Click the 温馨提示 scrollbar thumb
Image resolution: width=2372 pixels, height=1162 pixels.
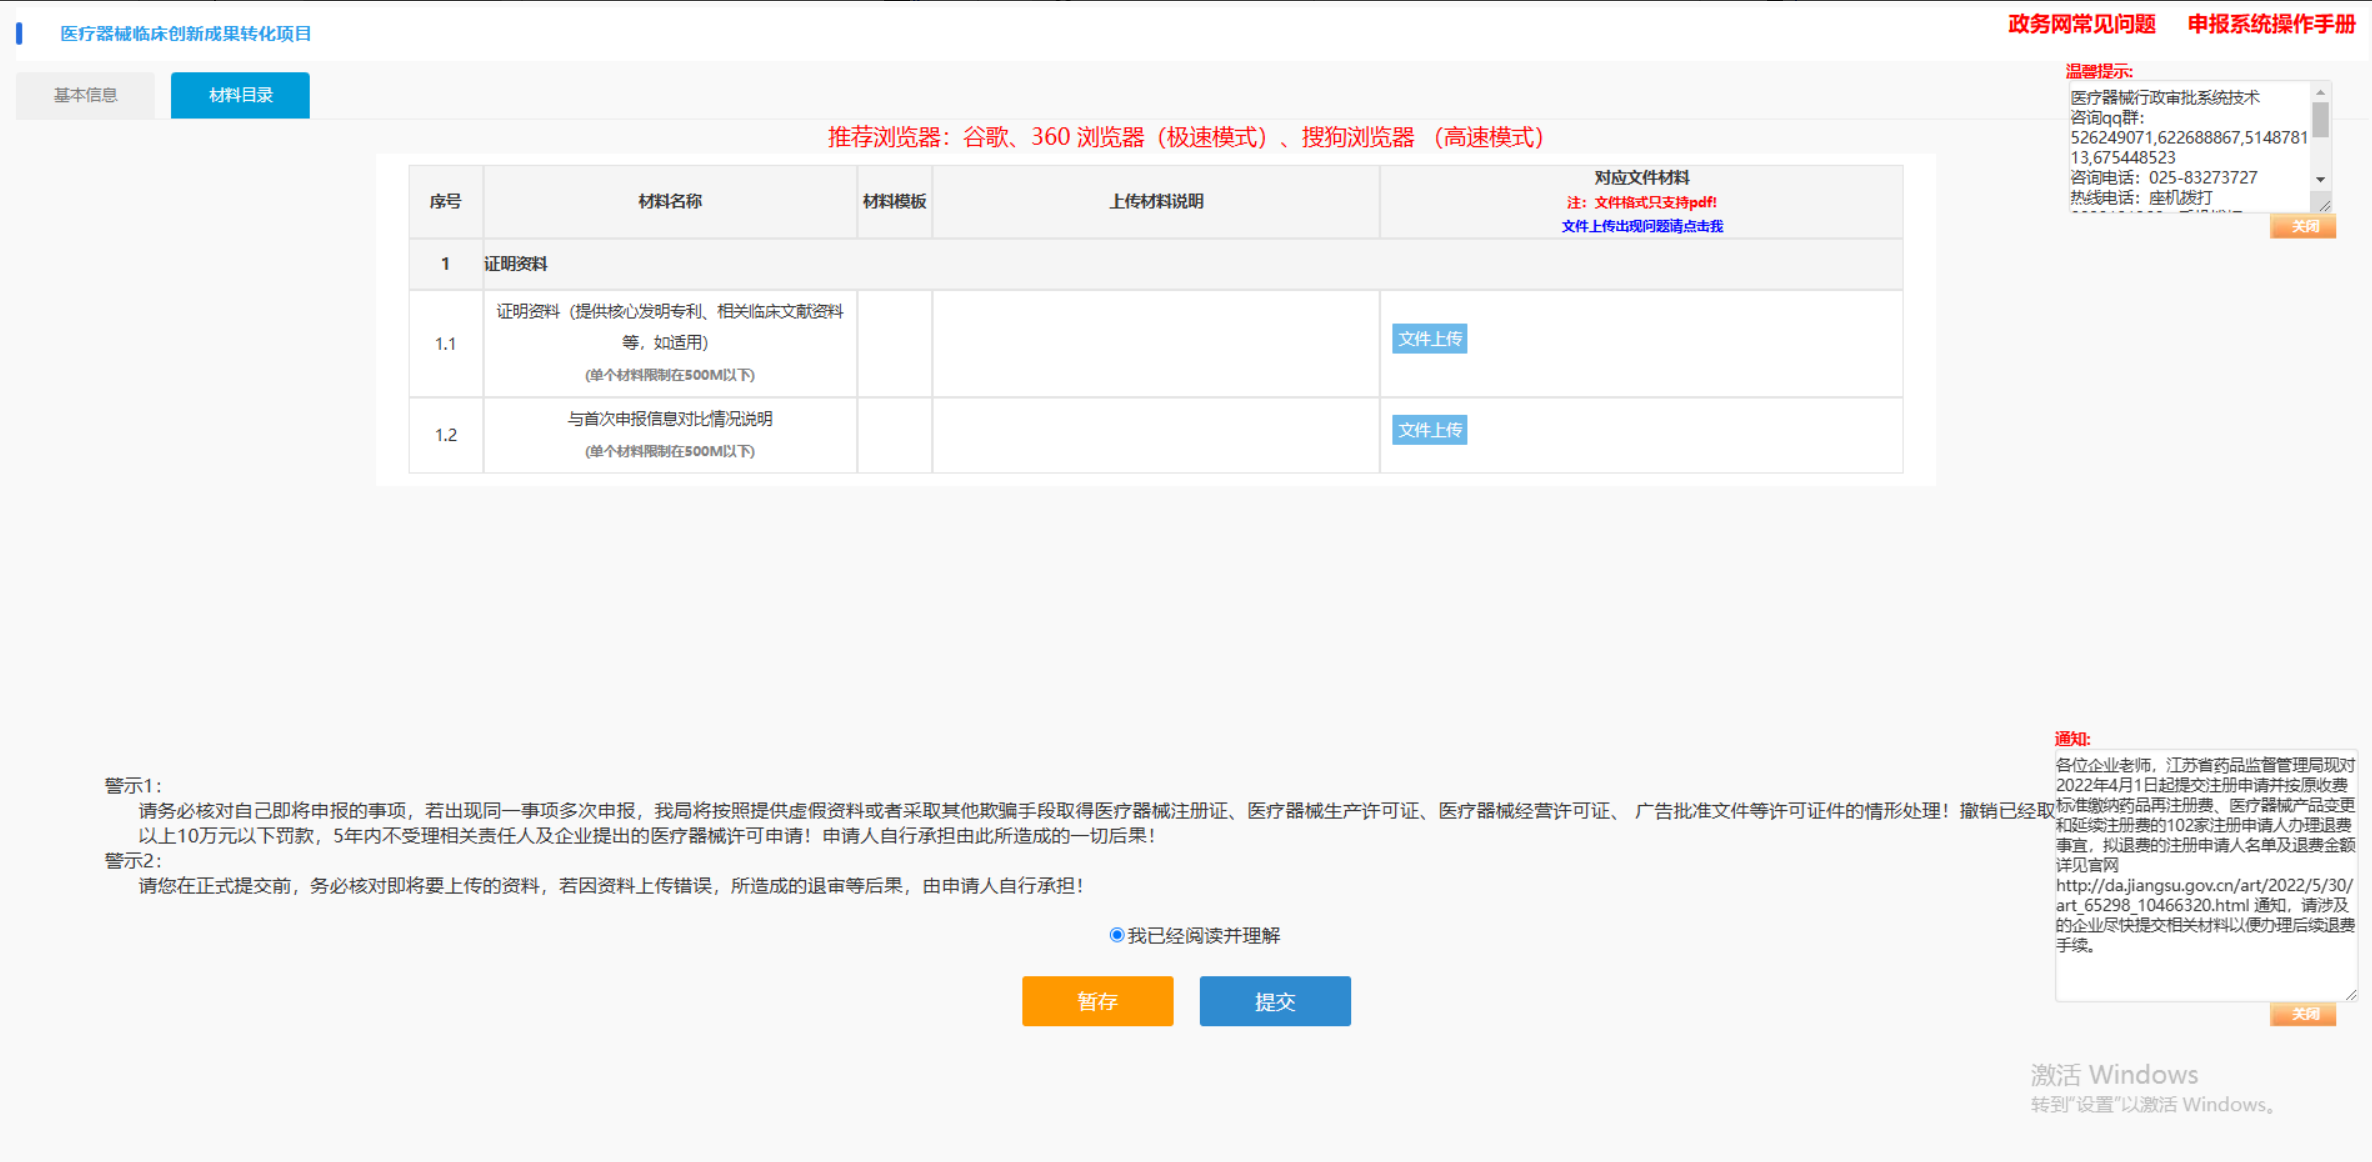coord(2320,120)
